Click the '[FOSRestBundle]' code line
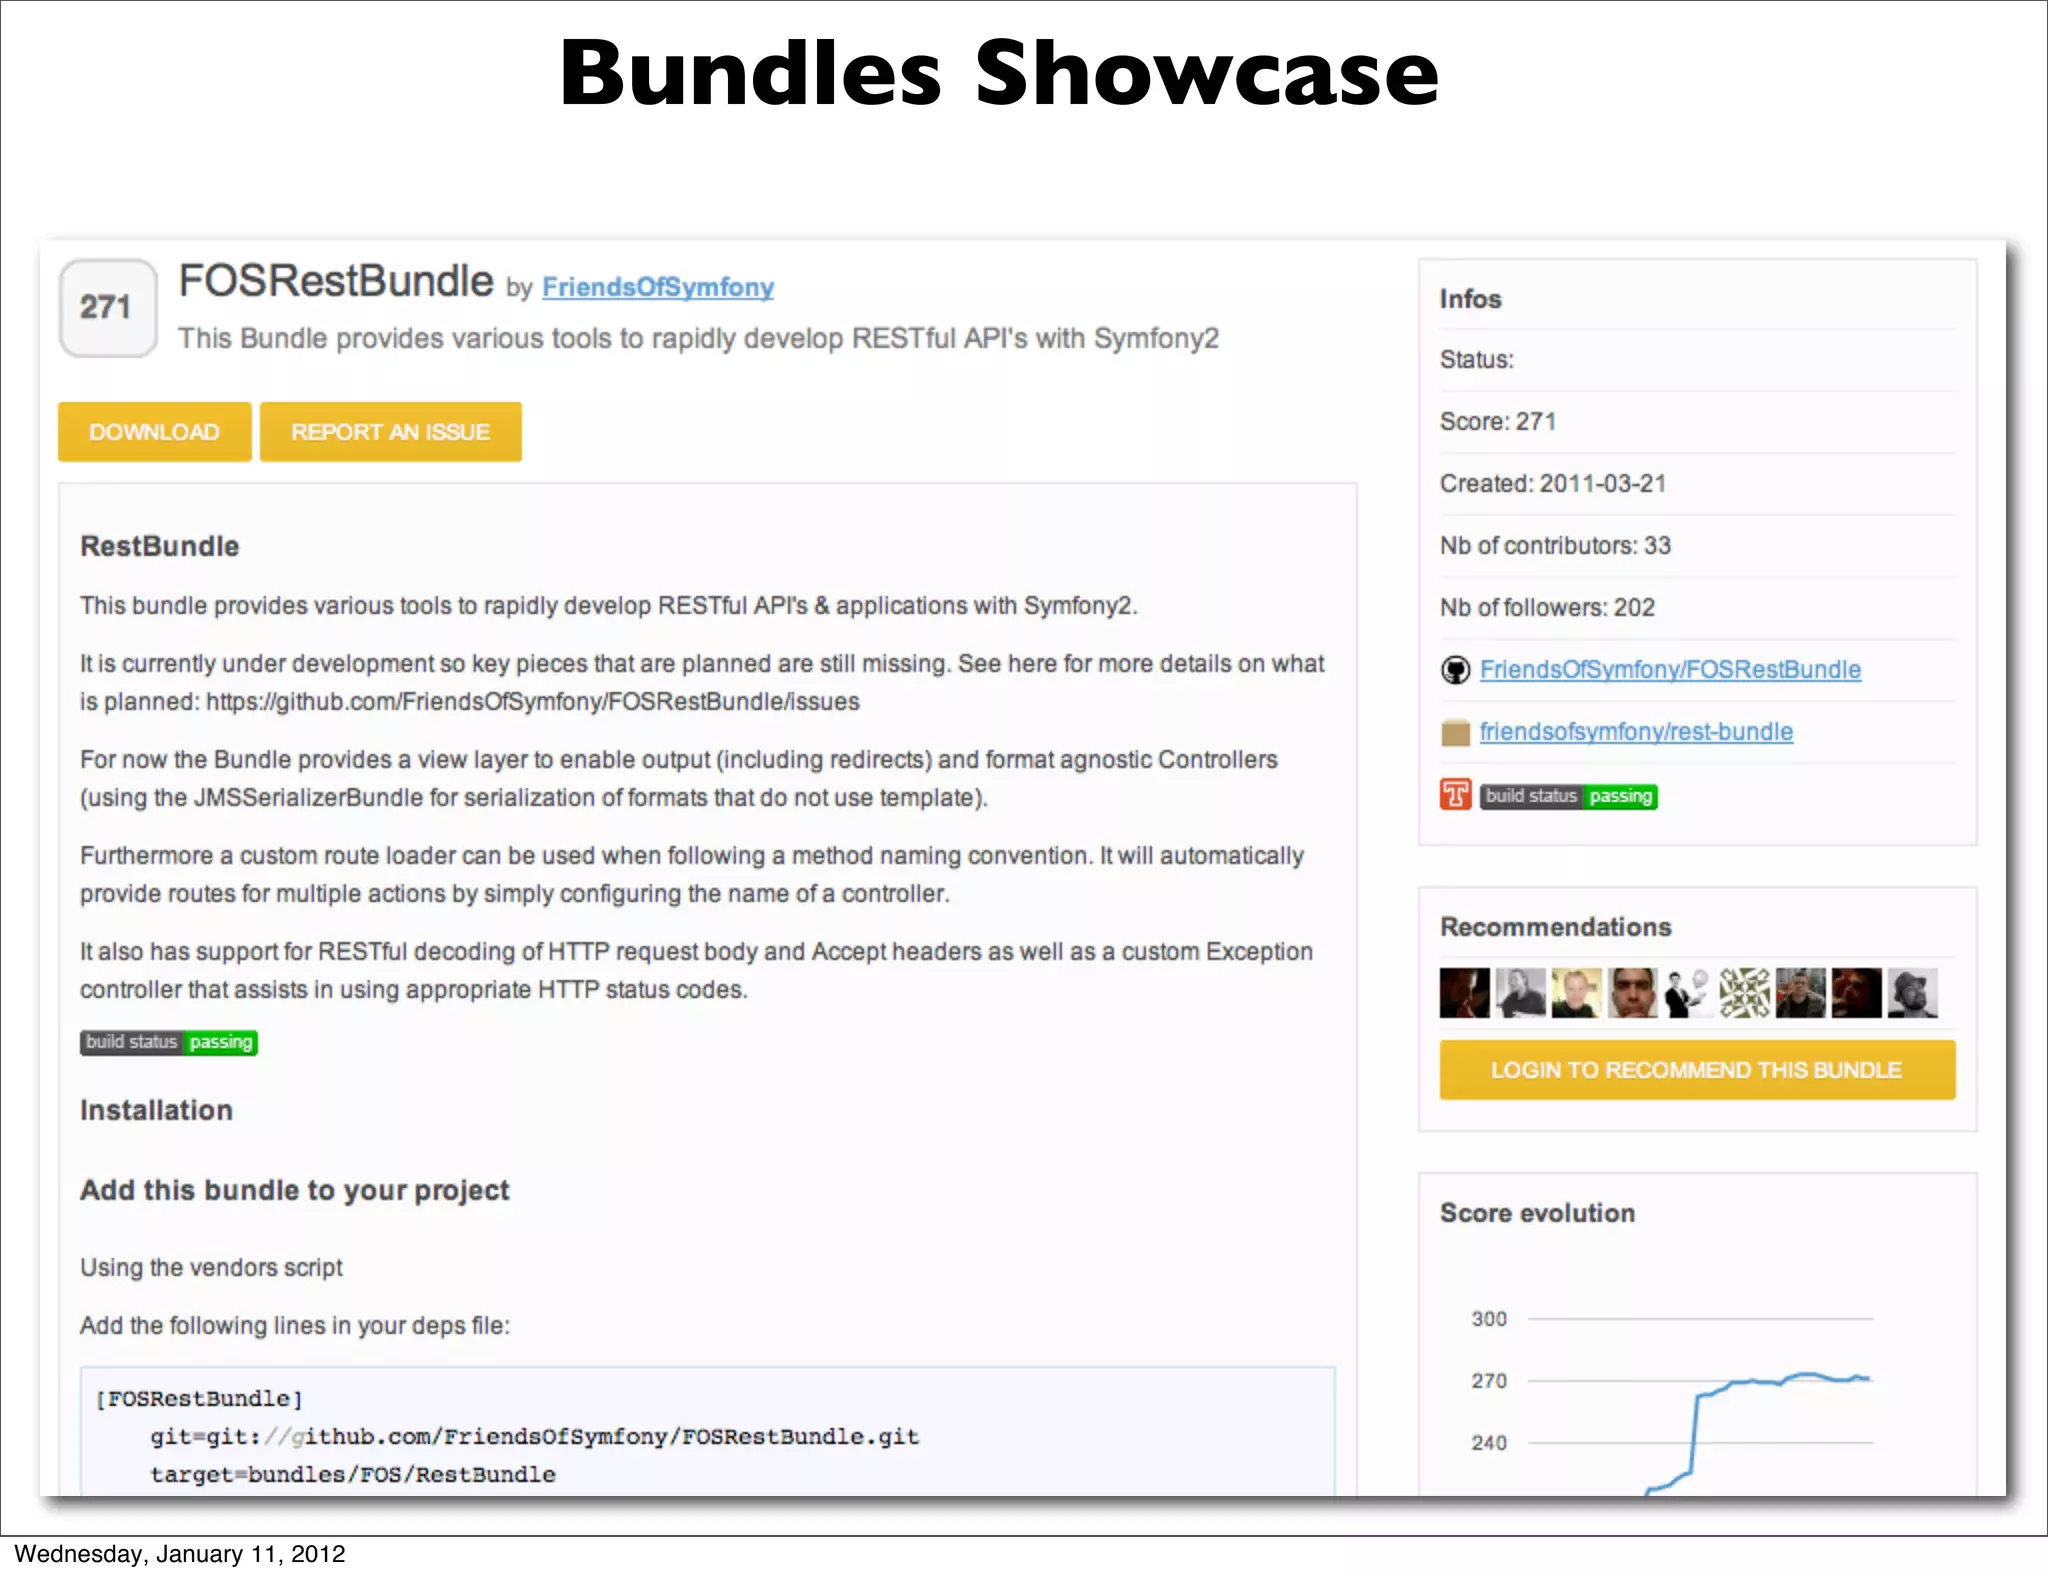 pyautogui.click(x=199, y=1399)
